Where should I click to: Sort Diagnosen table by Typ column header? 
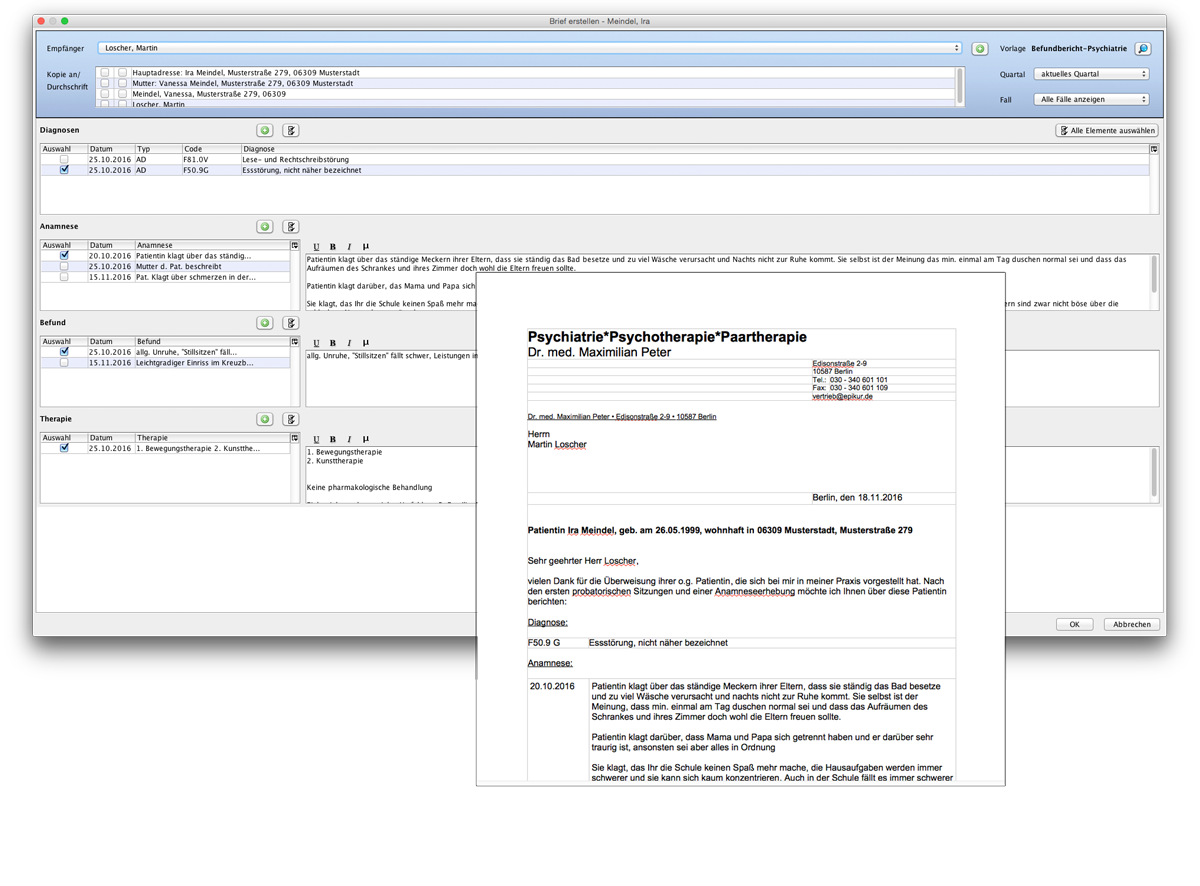tap(157, 149)
